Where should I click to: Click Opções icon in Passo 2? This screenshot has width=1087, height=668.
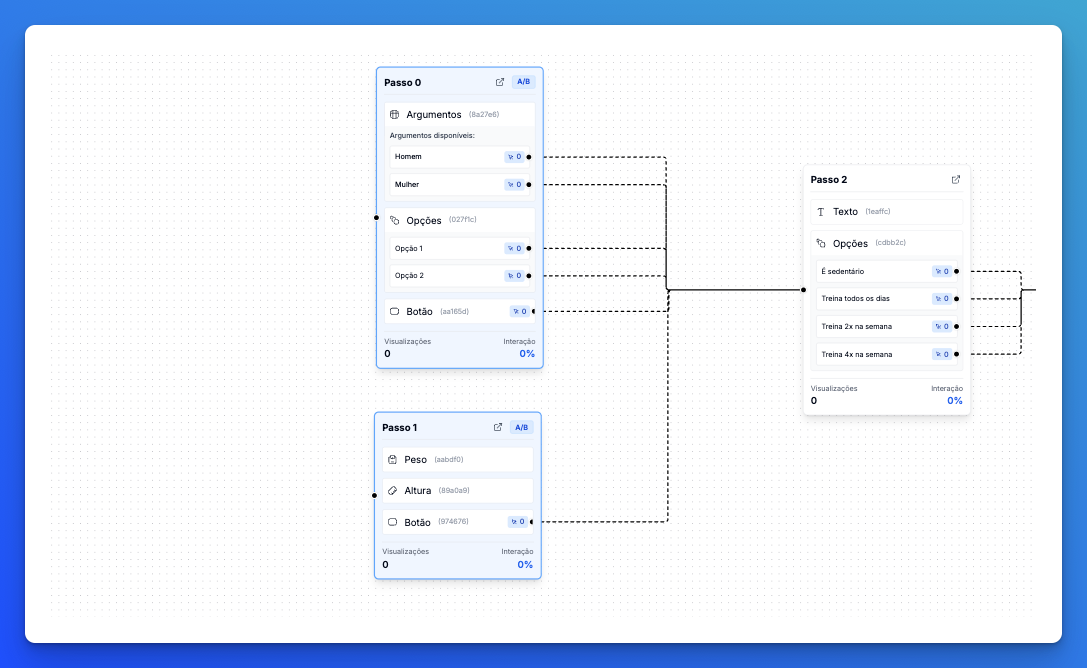pos(821,243)
